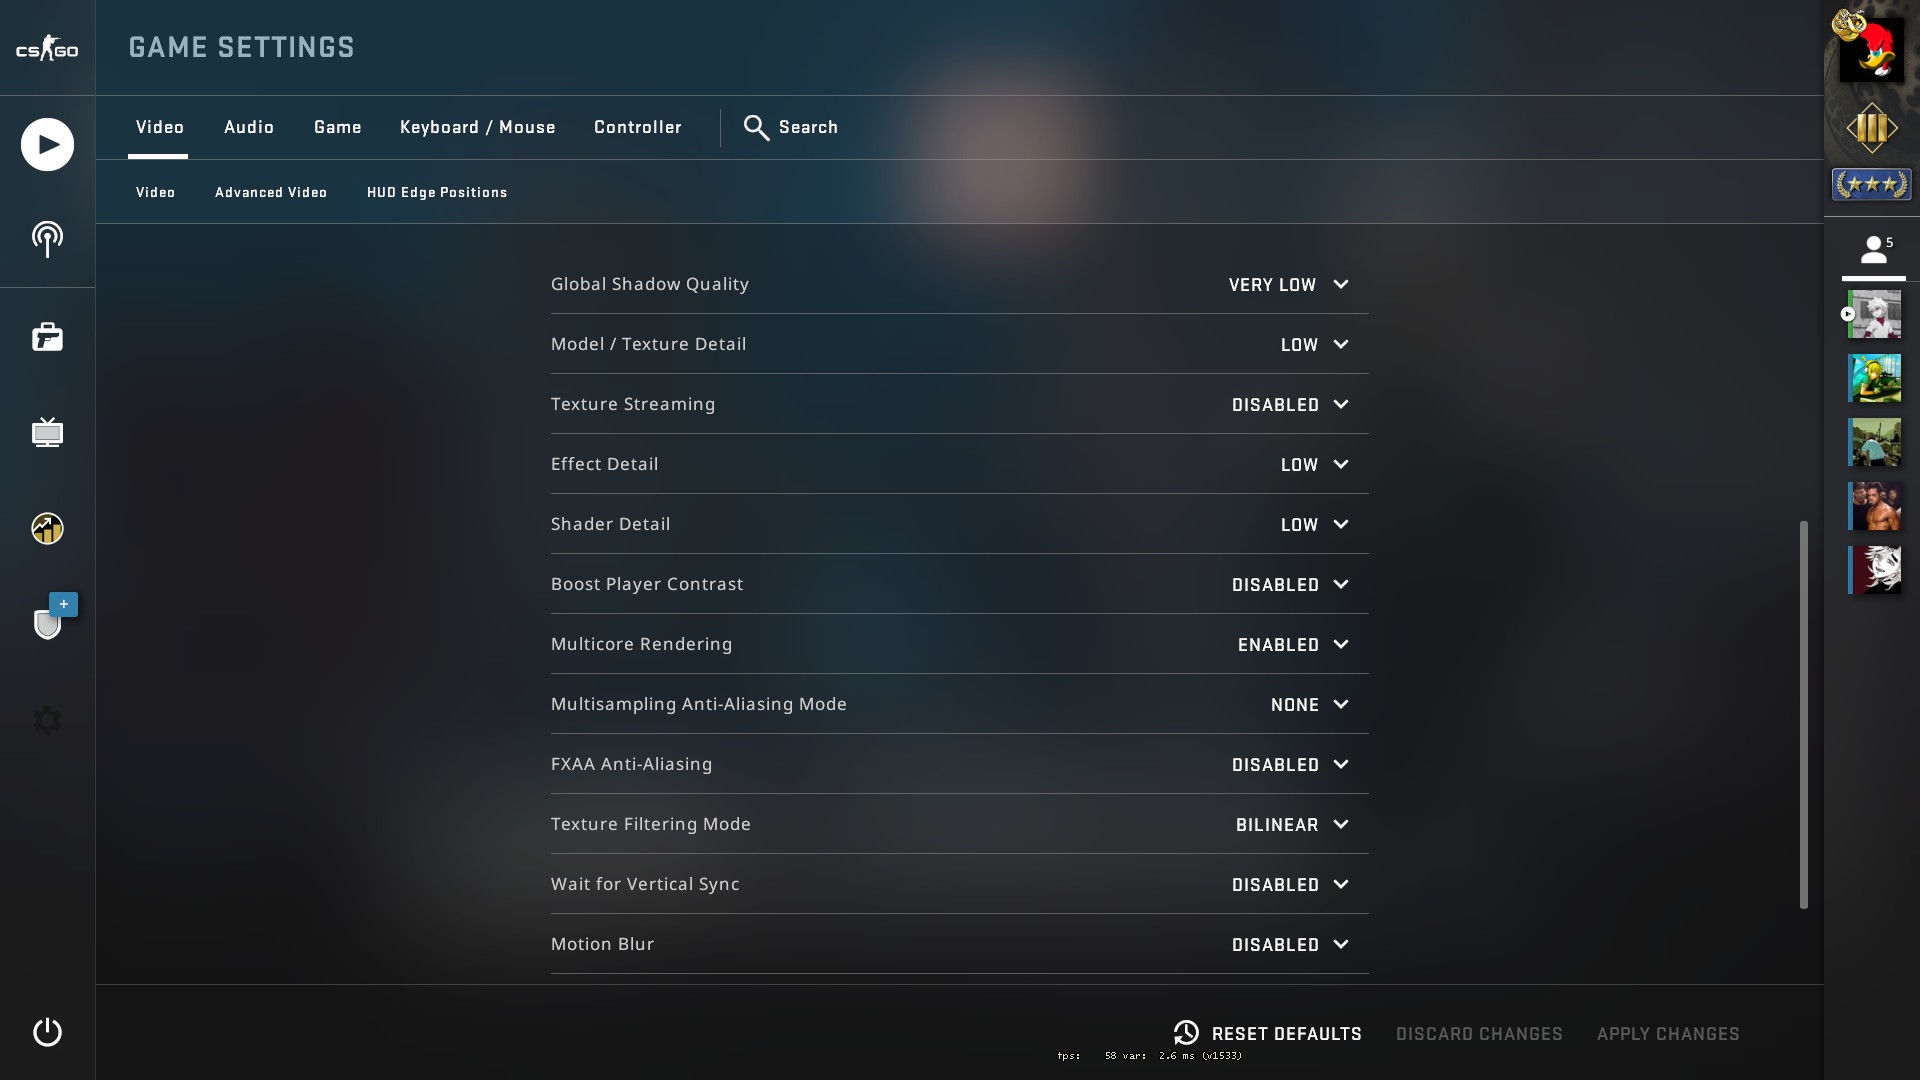Screen dimensions: 1920x1080
Task: Click the power quit icon
Action: pyautogui.click(x=47, y=1032)
